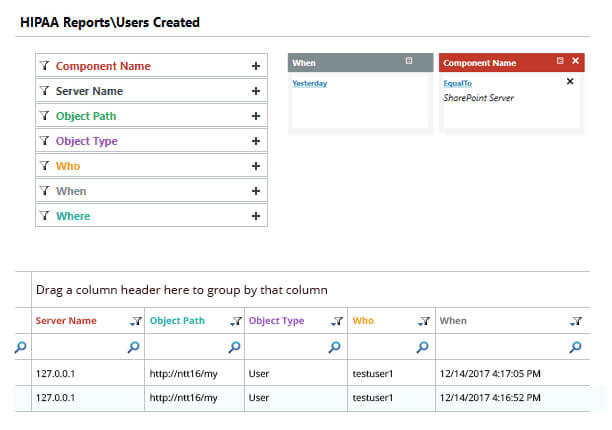Add a Server Name filter with plus
This screenshot has height=430, width=612.
click(256, 91)
